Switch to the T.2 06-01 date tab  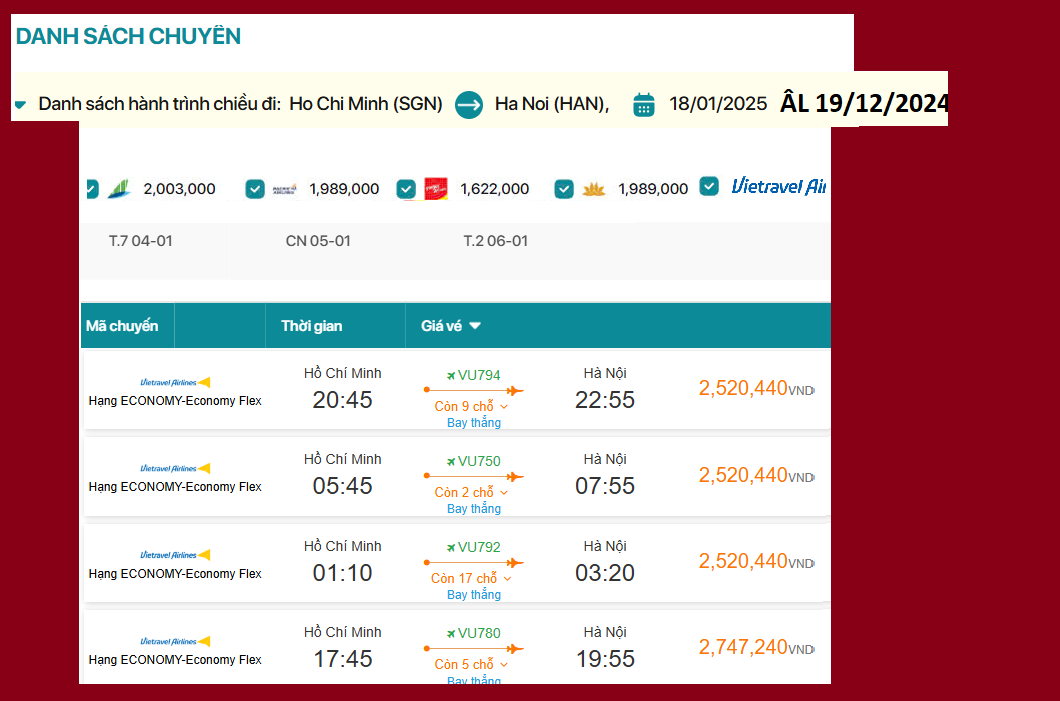(x=496, y=240)
